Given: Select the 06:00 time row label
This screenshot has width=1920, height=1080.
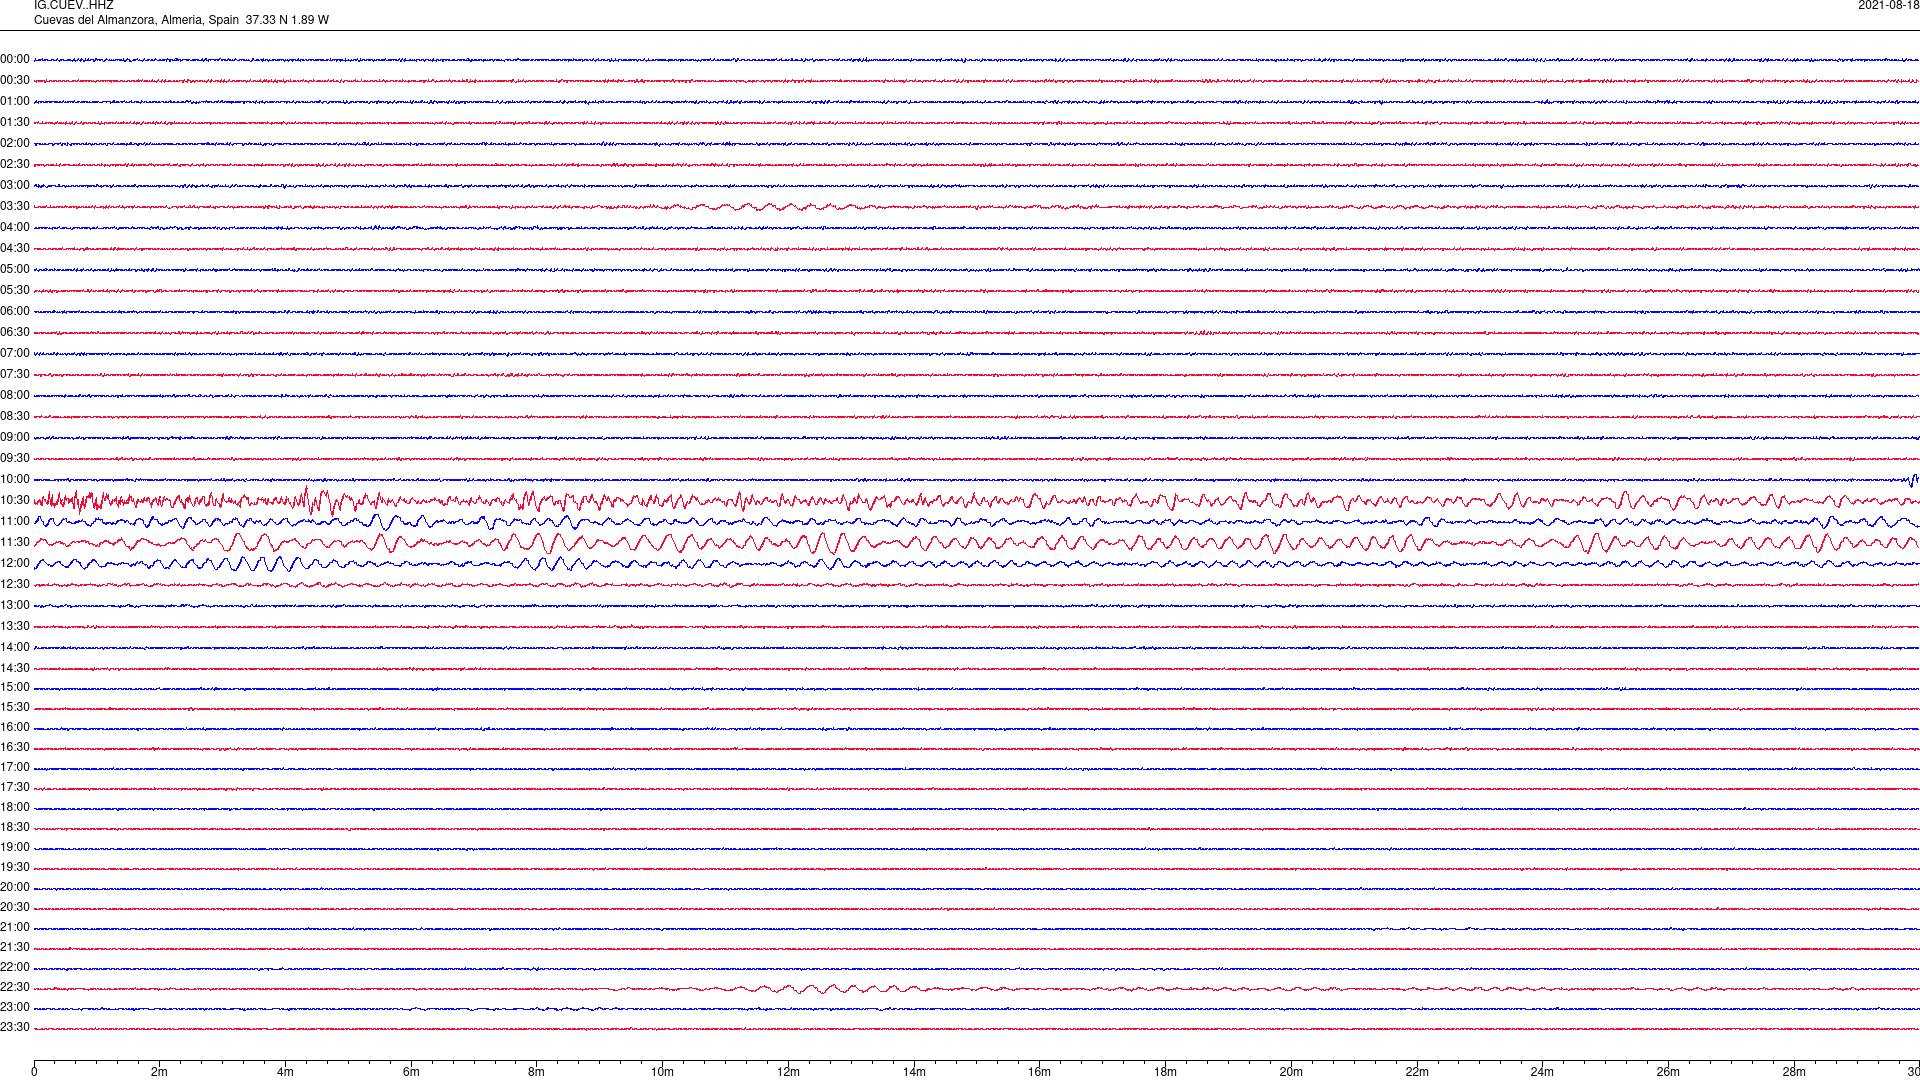Looking at the screenshot, I should 15,311.
